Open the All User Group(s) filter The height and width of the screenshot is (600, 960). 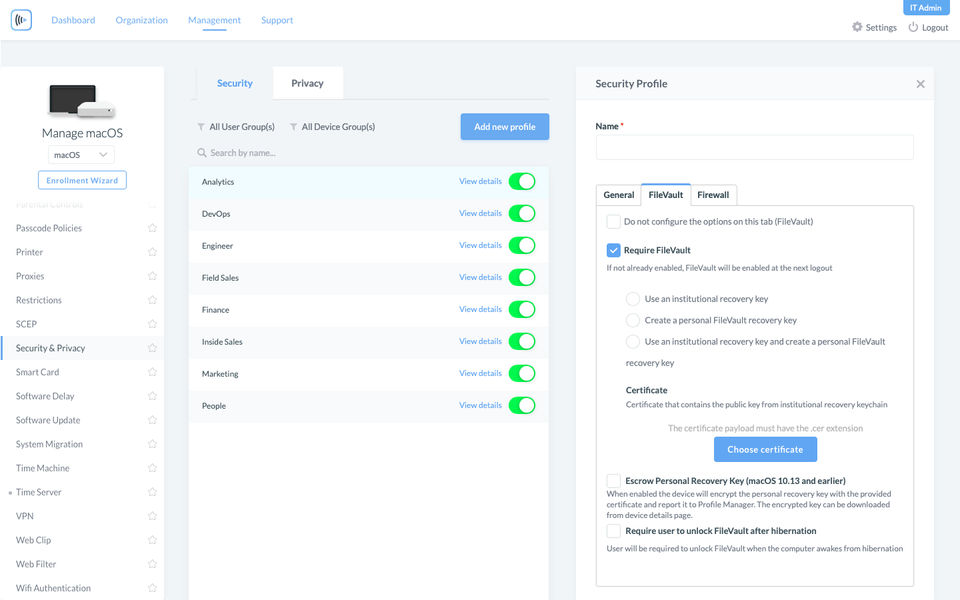point(236,127)
